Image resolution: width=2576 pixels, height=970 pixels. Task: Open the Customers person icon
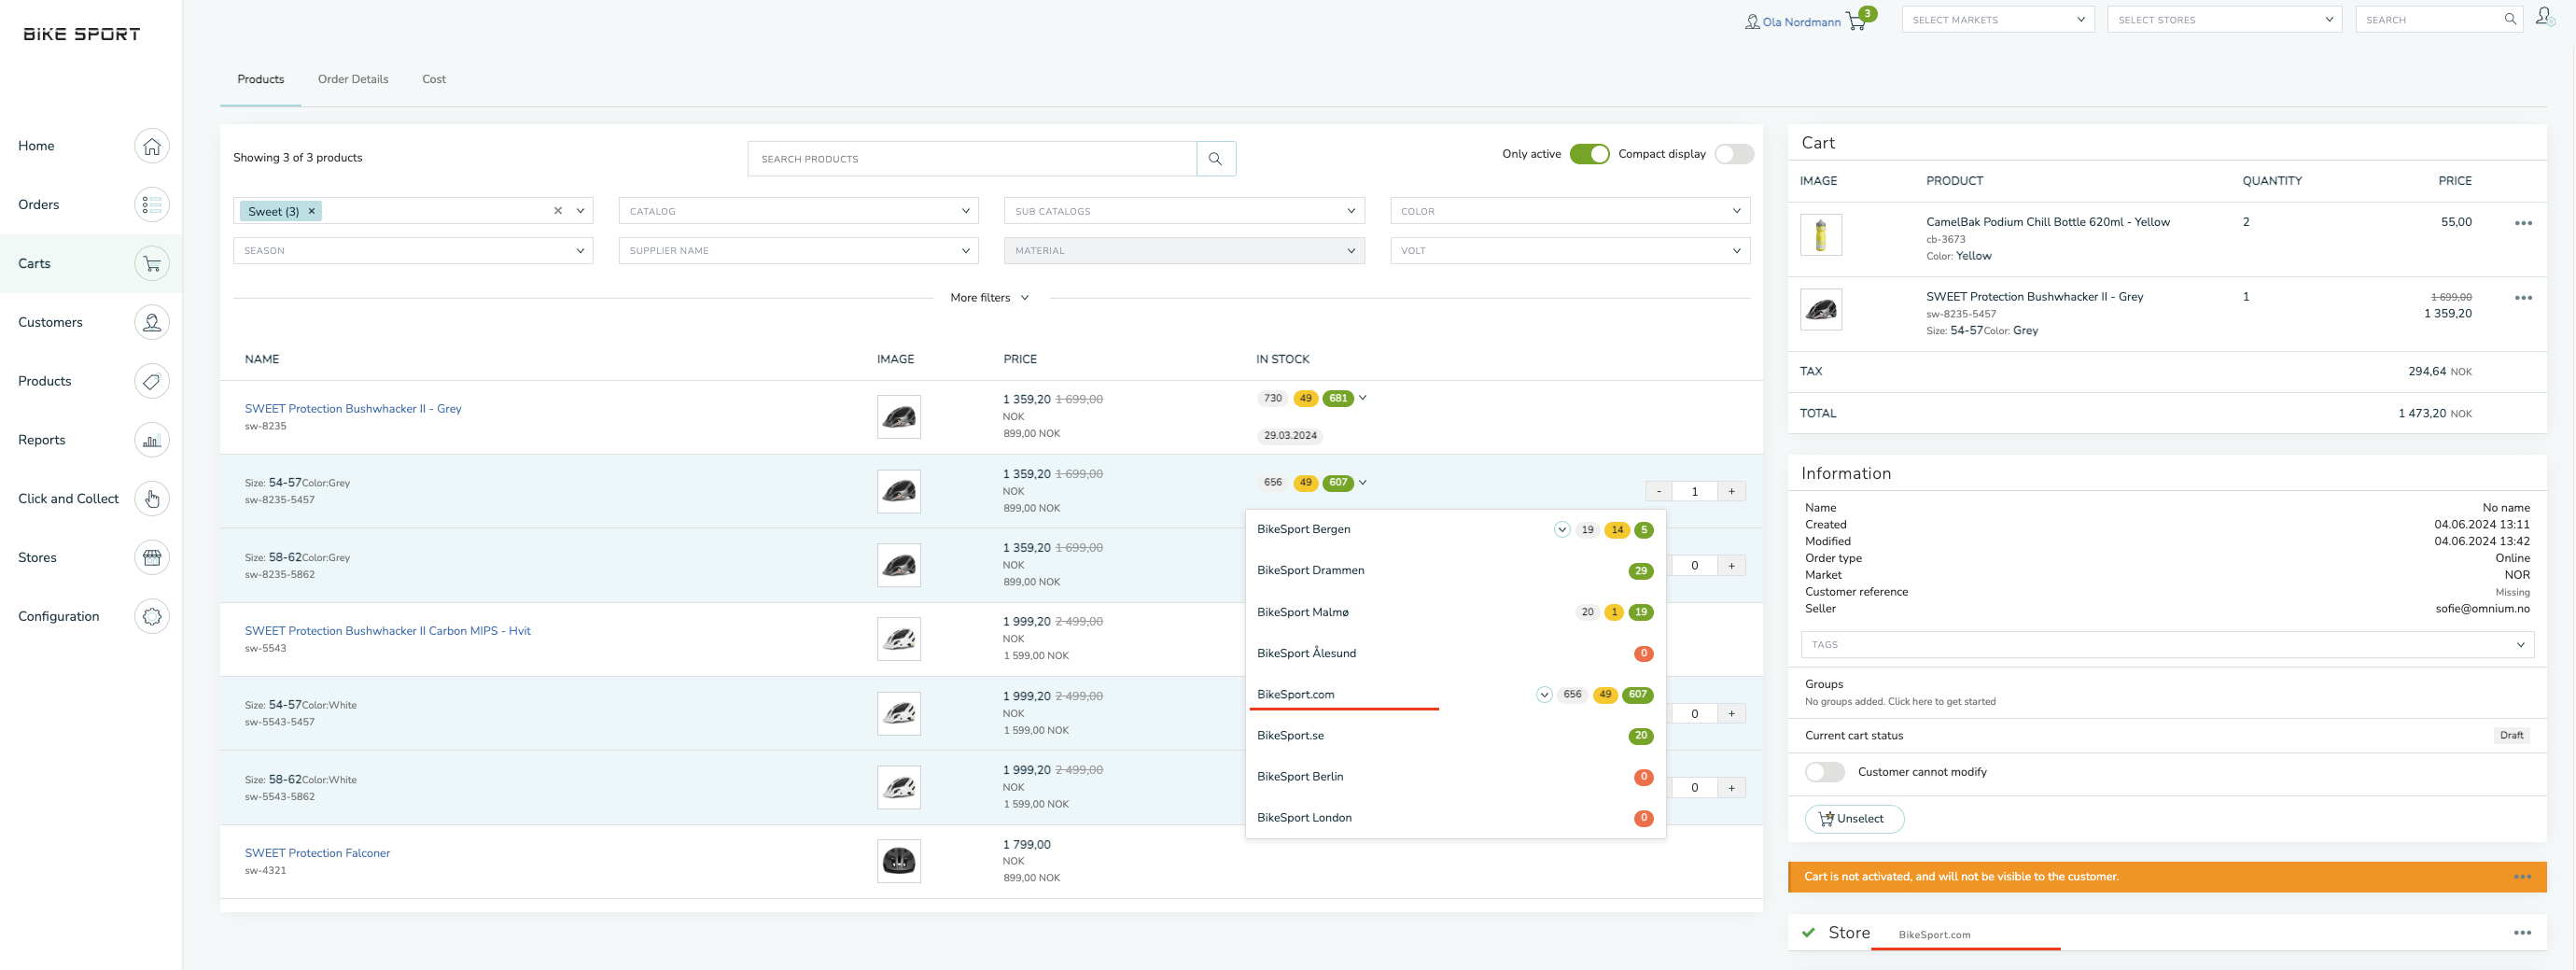[152, 323]
